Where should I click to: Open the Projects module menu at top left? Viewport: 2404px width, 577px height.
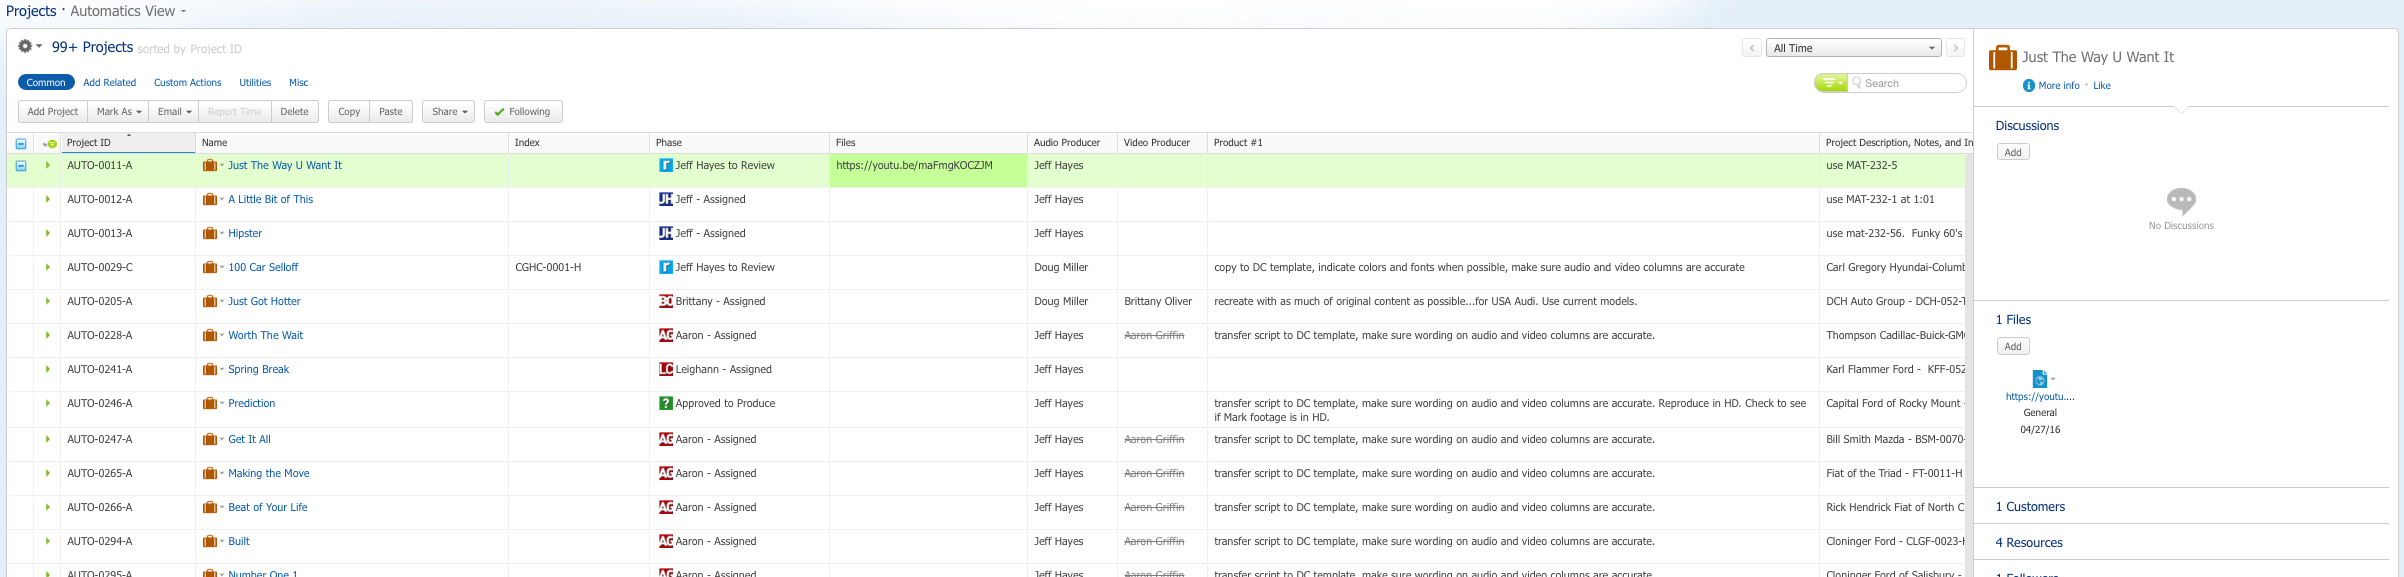31,11
